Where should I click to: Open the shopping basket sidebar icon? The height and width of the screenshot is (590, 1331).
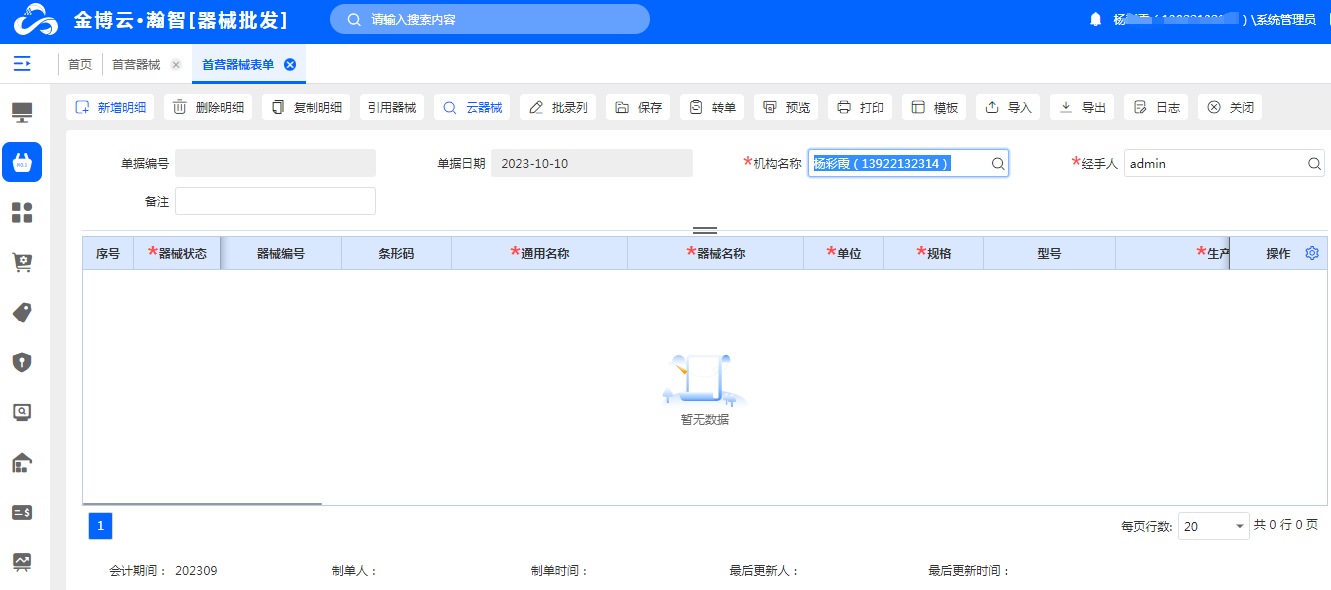click(x=22, y=162)
